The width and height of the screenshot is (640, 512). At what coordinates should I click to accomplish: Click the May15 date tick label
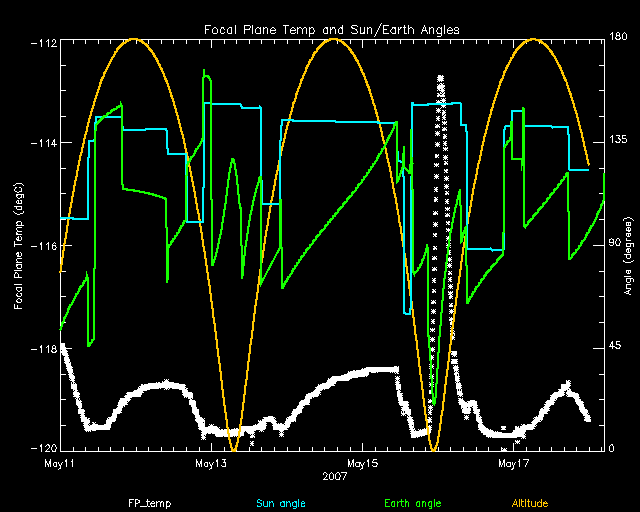click(361, 464)
